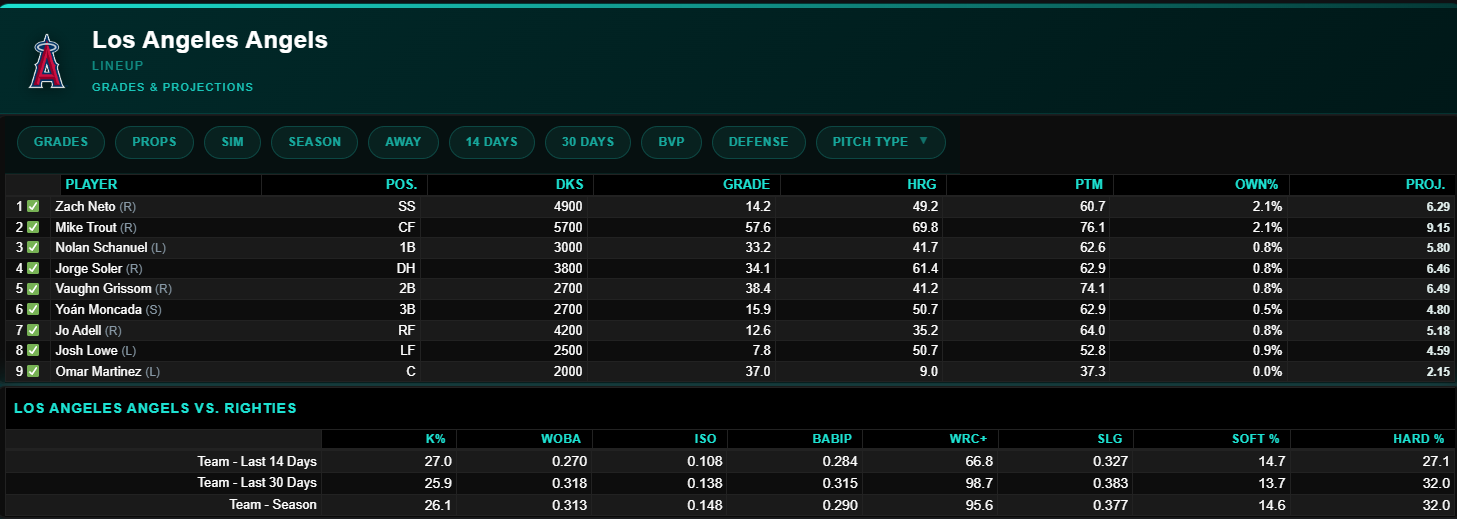Toggle checkbox for Jo Adell
1457x519 pixels.
pos(33,330)
